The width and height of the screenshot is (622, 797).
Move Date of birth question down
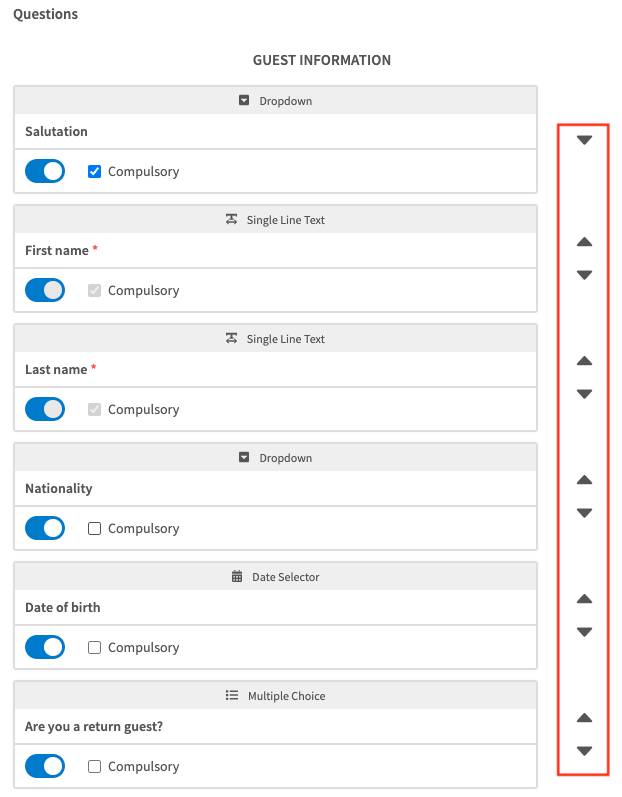click(585, 632)
